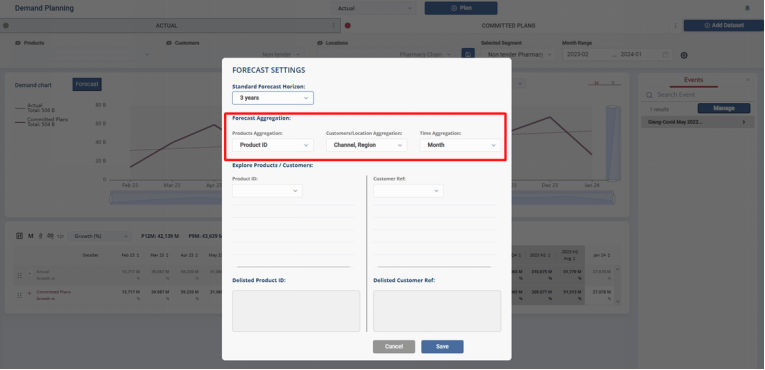Click Cancel in Forecast Settings
Viewport: 765px width, 370px height.
click(394, 347)
